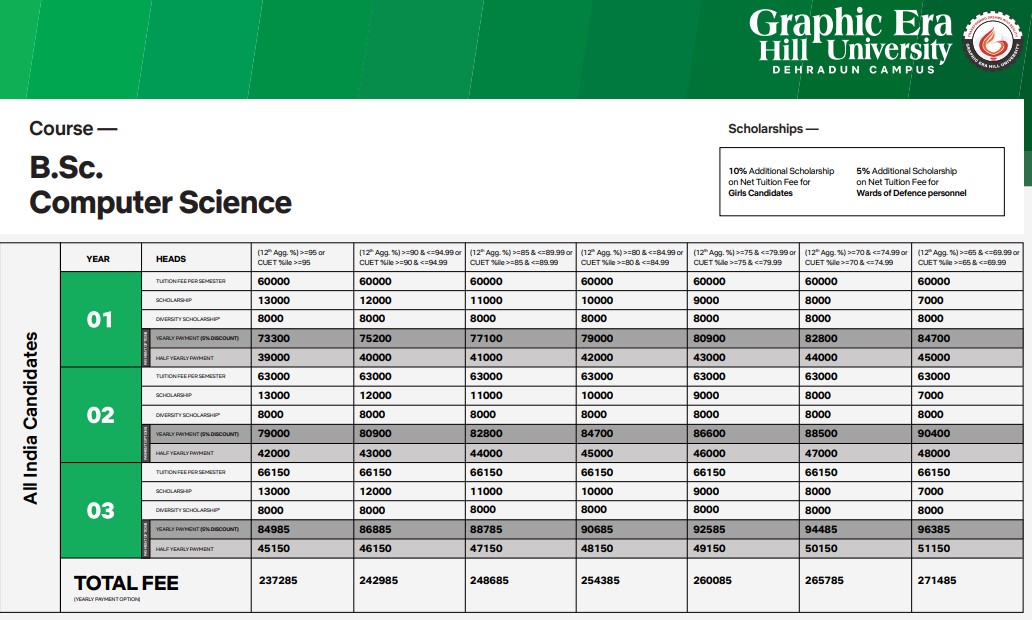This screenshot has height=620, width=1032.
Task: Click the '>=85 & <=89.99' column header
Action: click(x=521, y=257)
